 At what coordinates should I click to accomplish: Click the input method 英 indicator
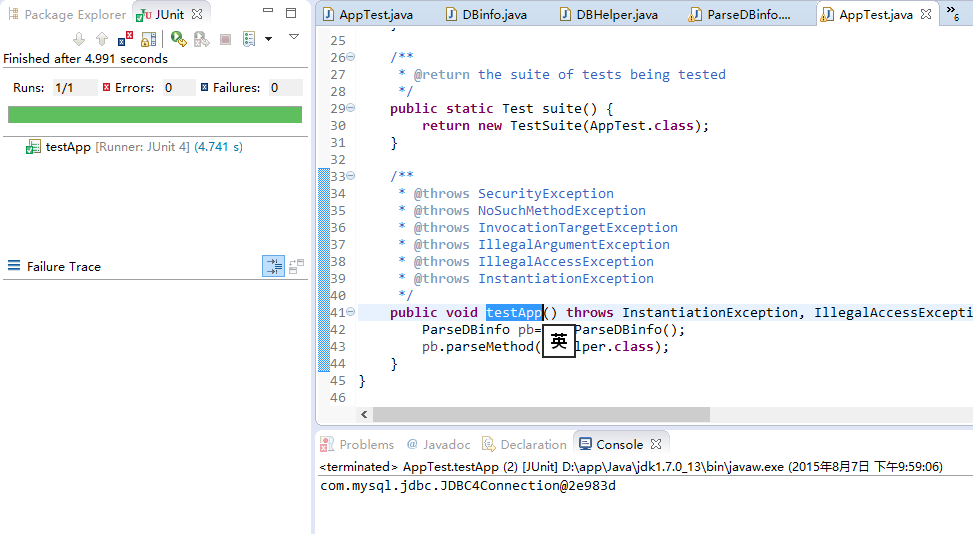coord(558,341)
